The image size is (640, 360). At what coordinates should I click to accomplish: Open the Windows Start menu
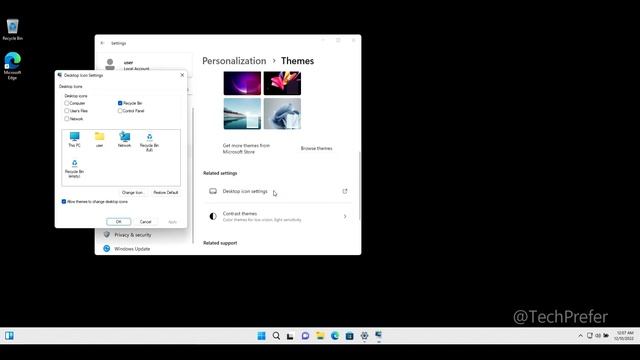[x=262, y=336]
